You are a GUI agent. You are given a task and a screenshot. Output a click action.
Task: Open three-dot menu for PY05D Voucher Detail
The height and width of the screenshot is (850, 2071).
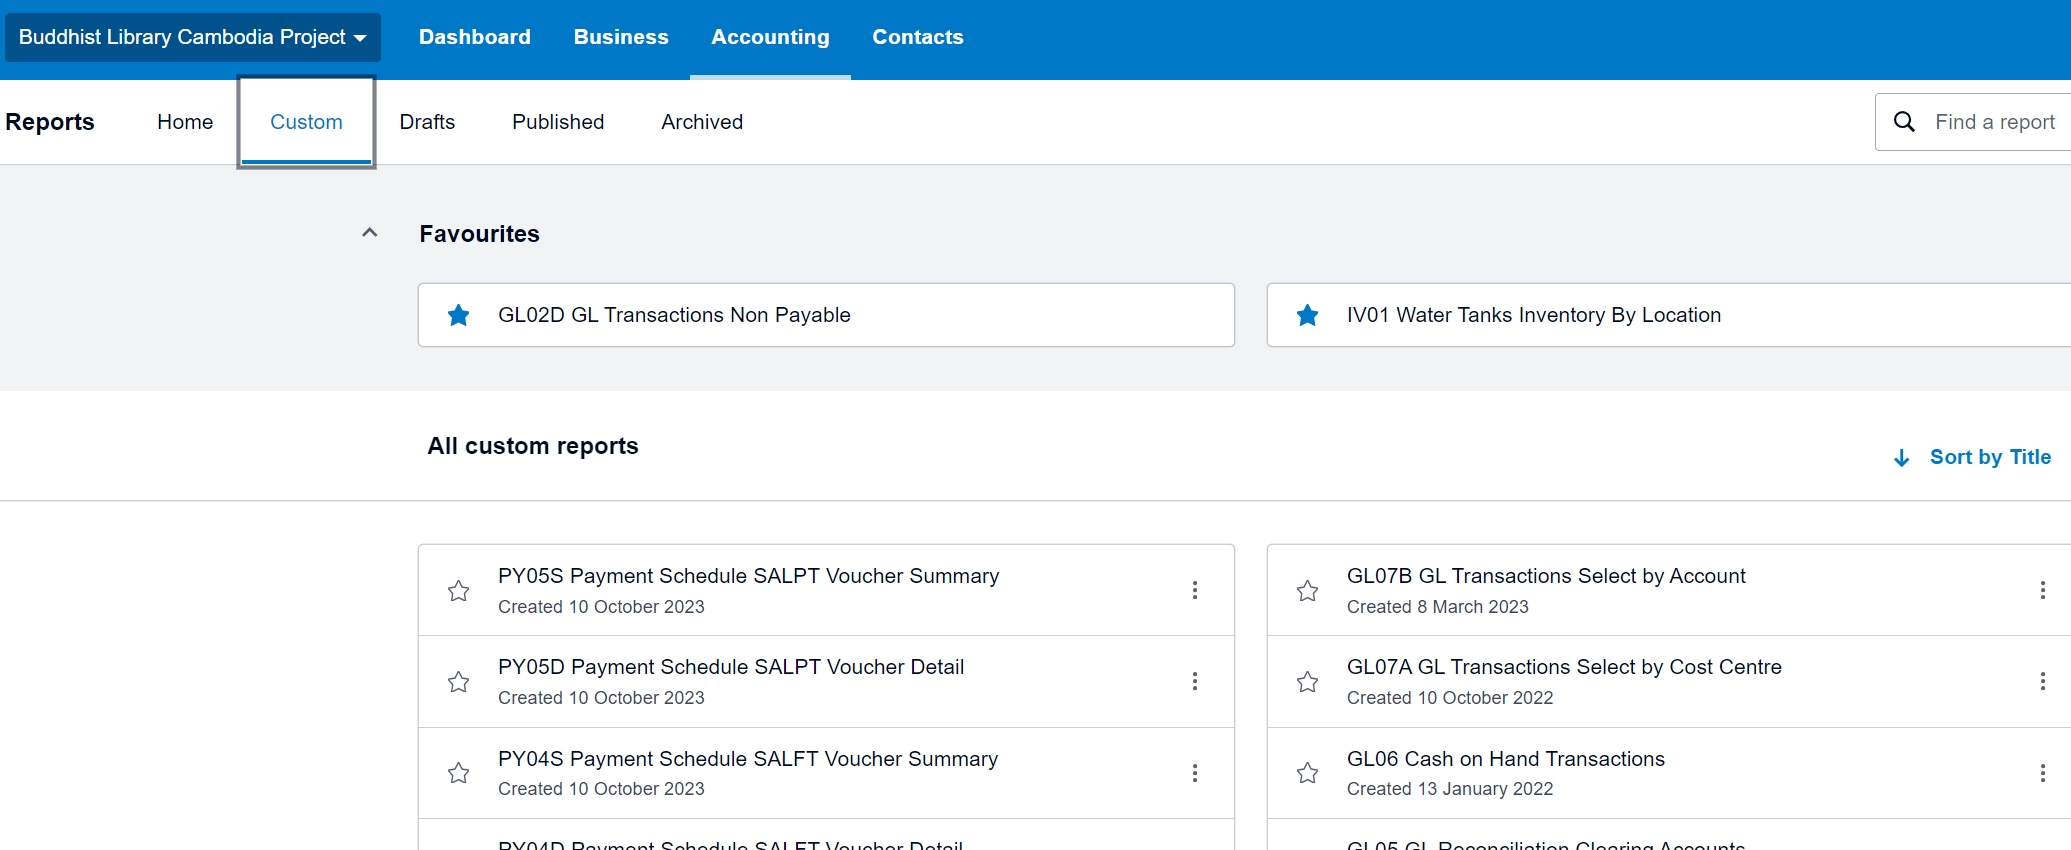coord(1194,681)
